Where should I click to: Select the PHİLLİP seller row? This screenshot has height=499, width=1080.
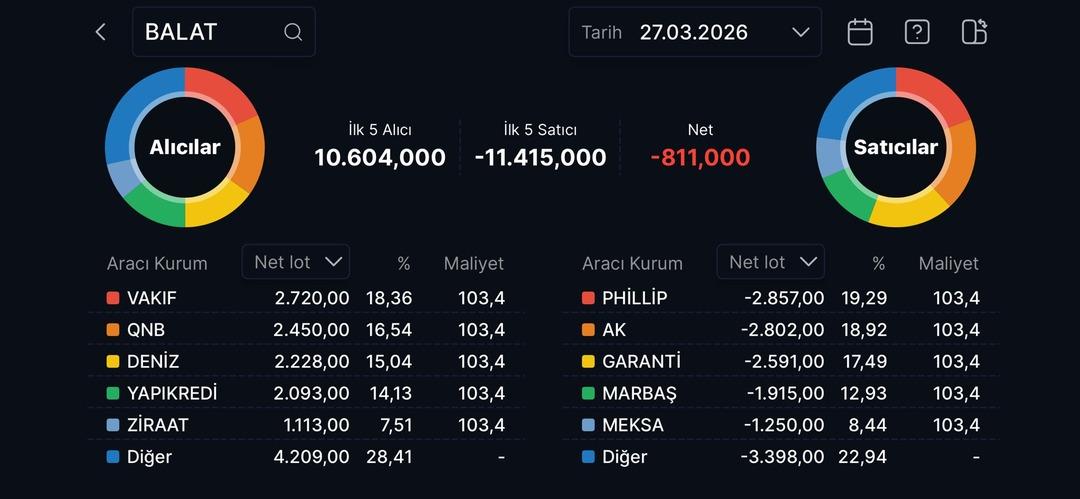[780, 298]
